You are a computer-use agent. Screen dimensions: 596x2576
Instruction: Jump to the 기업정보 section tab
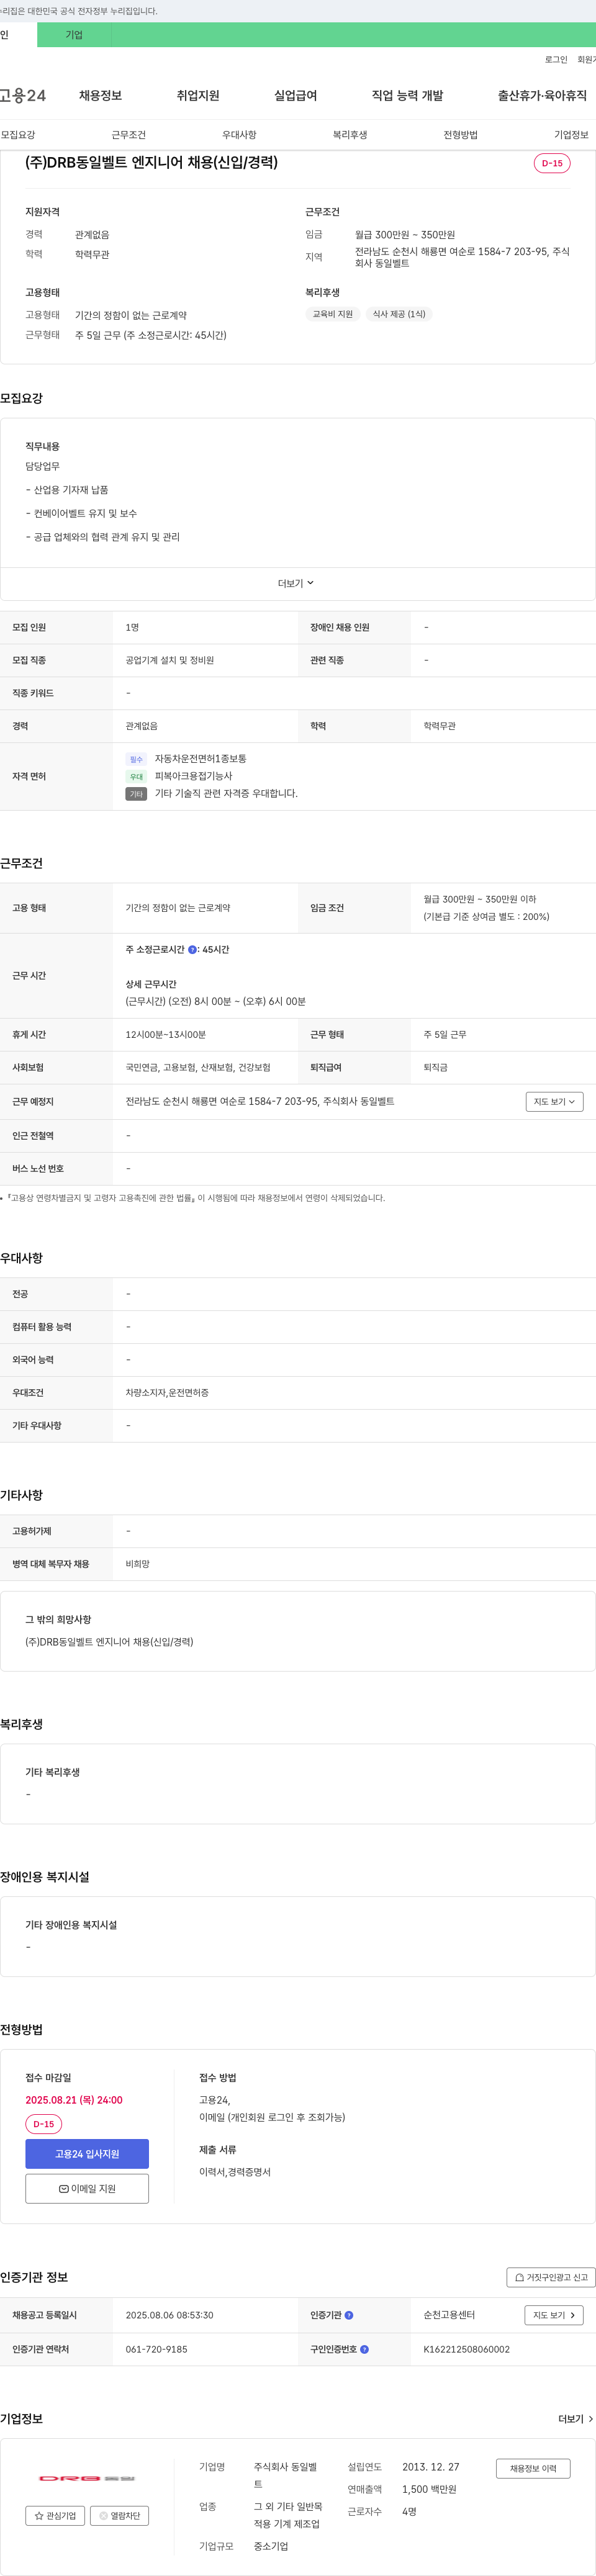[571, 135]
